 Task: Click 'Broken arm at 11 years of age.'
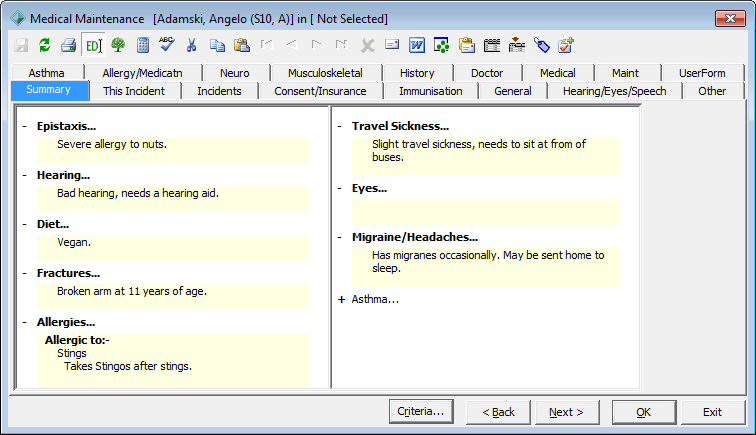tap(132, 291)
